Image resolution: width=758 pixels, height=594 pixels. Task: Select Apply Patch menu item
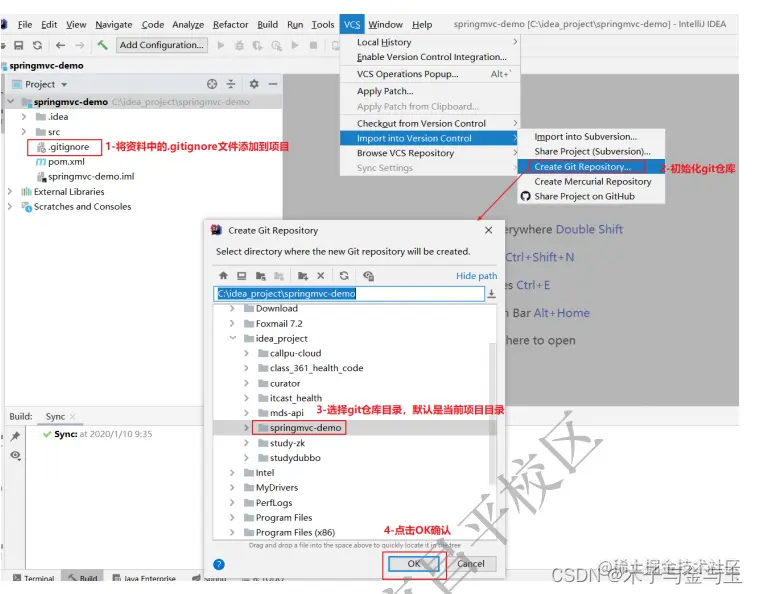(x=429, y=91)
